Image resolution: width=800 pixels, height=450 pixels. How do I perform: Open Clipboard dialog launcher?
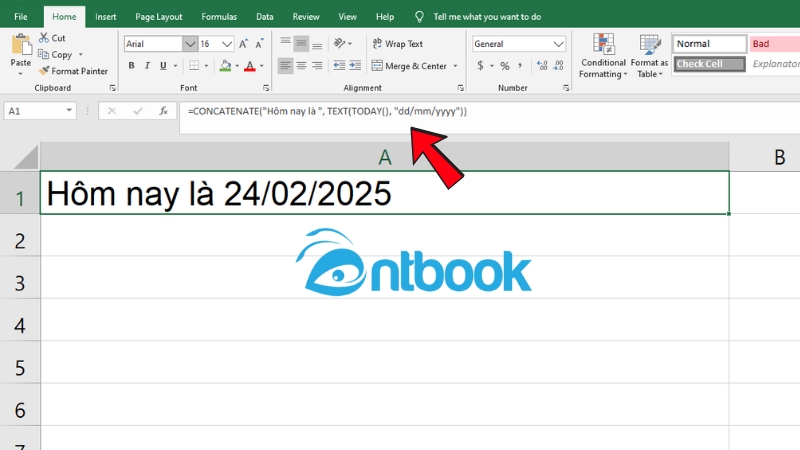(x=113, y=88)
